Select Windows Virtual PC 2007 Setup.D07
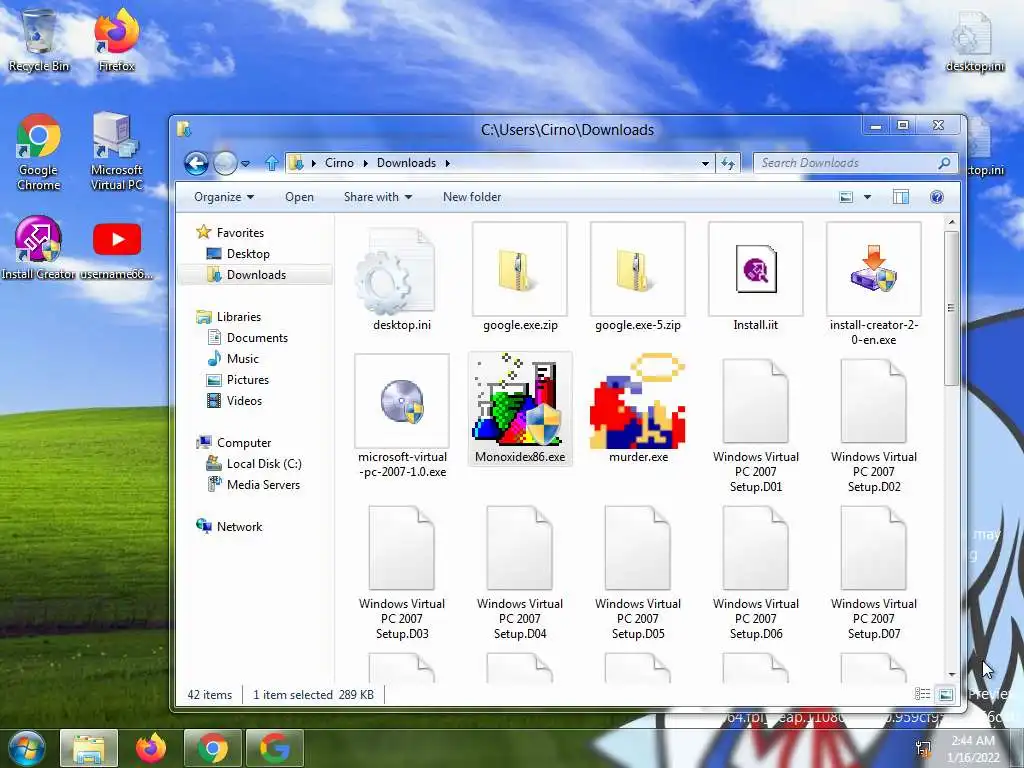 point(874,573)
